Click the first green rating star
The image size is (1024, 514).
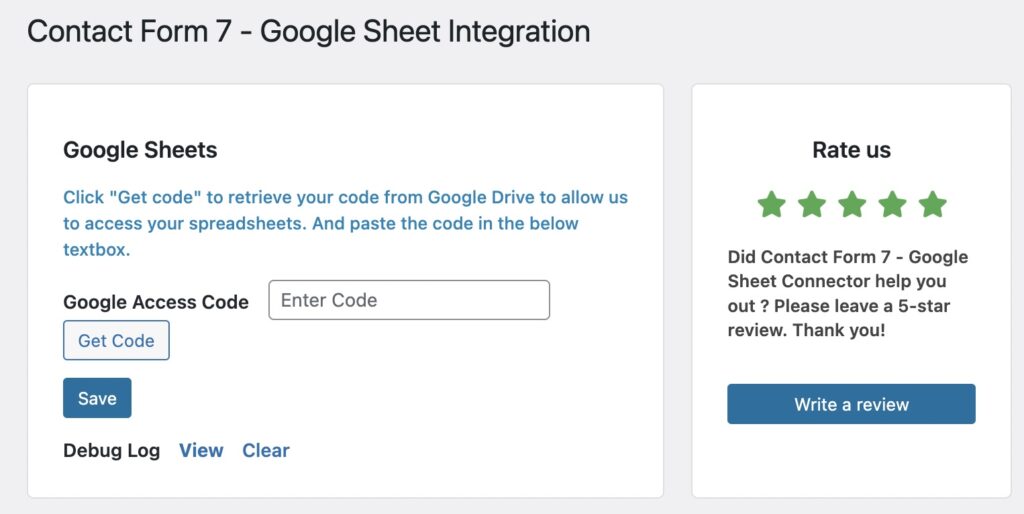coord(771,205)
